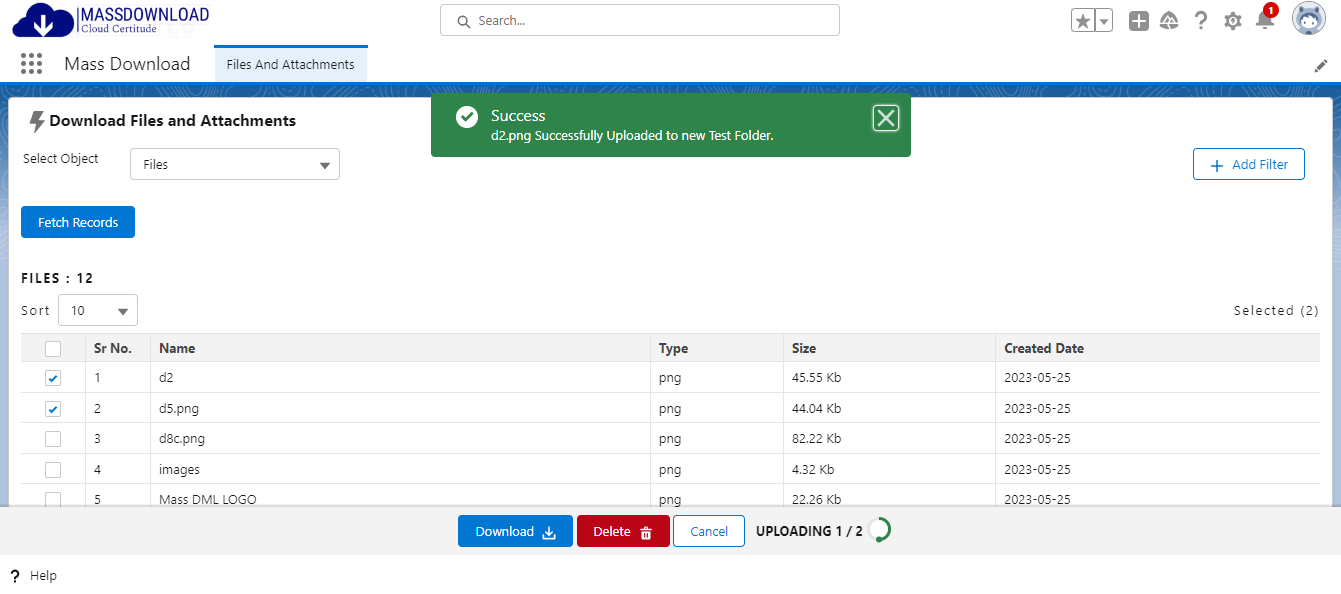Switch to Files And Attachments tab

[x=290, y=65]
